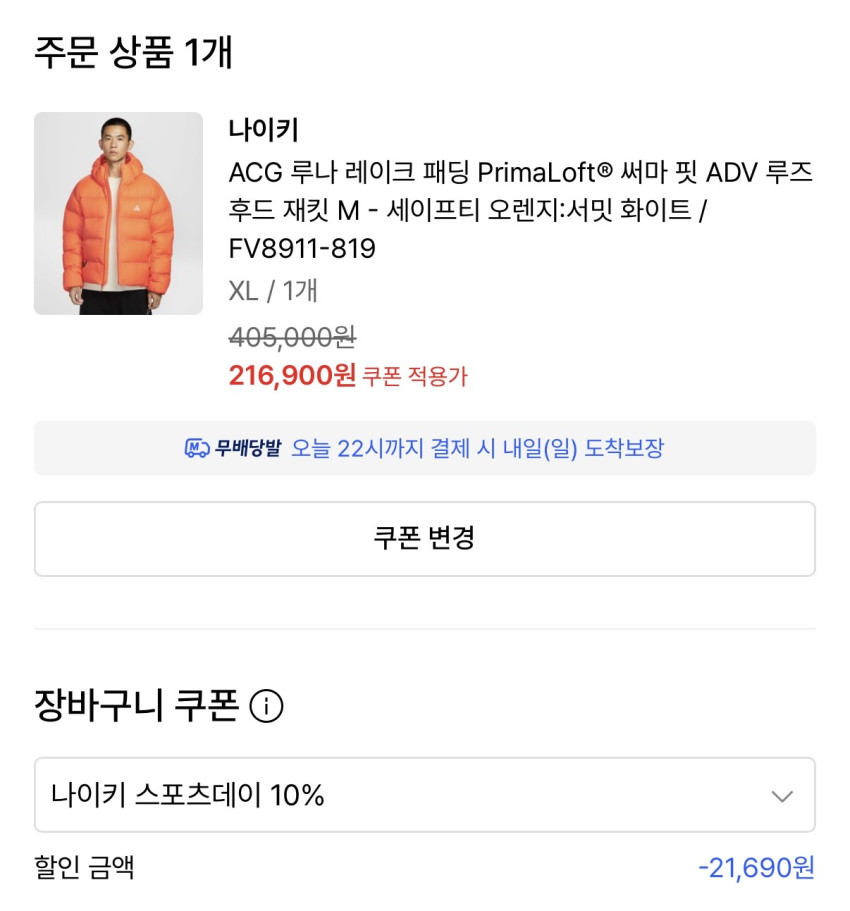The width and height of the screenshot is (850, 911).
Task: Click the info icon beside 장바구니 쿠폰
Action: click(x=266, y=707)
